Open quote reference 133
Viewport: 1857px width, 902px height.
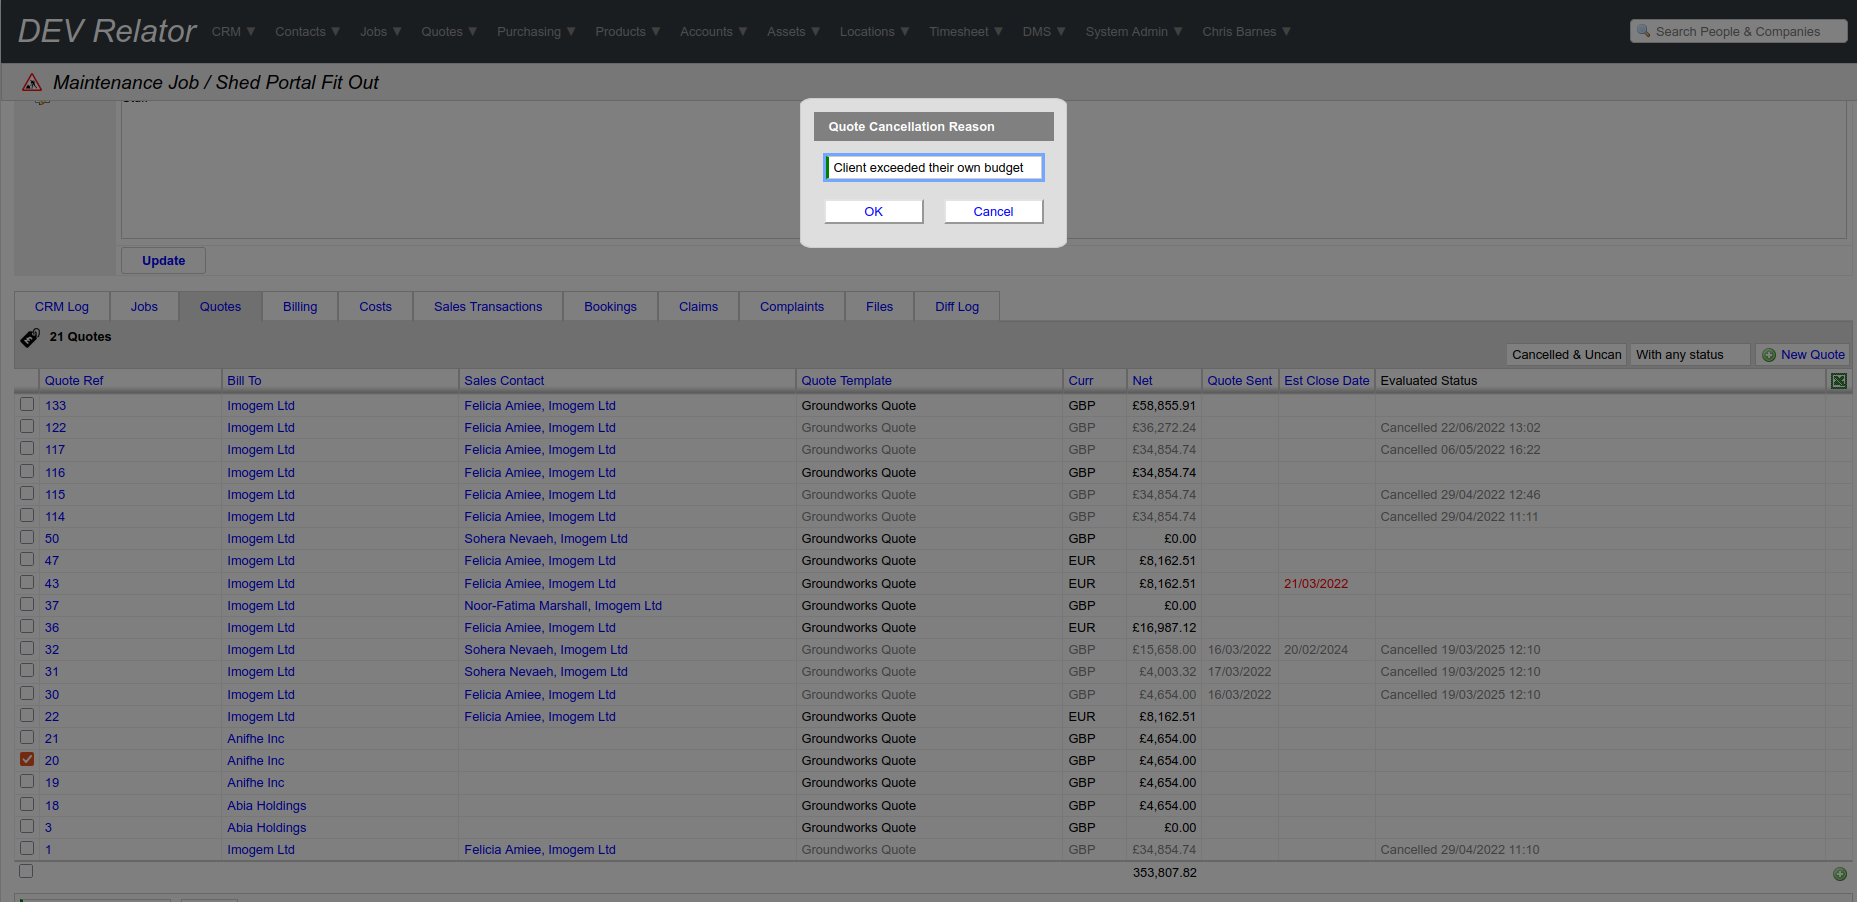(56, 406)
